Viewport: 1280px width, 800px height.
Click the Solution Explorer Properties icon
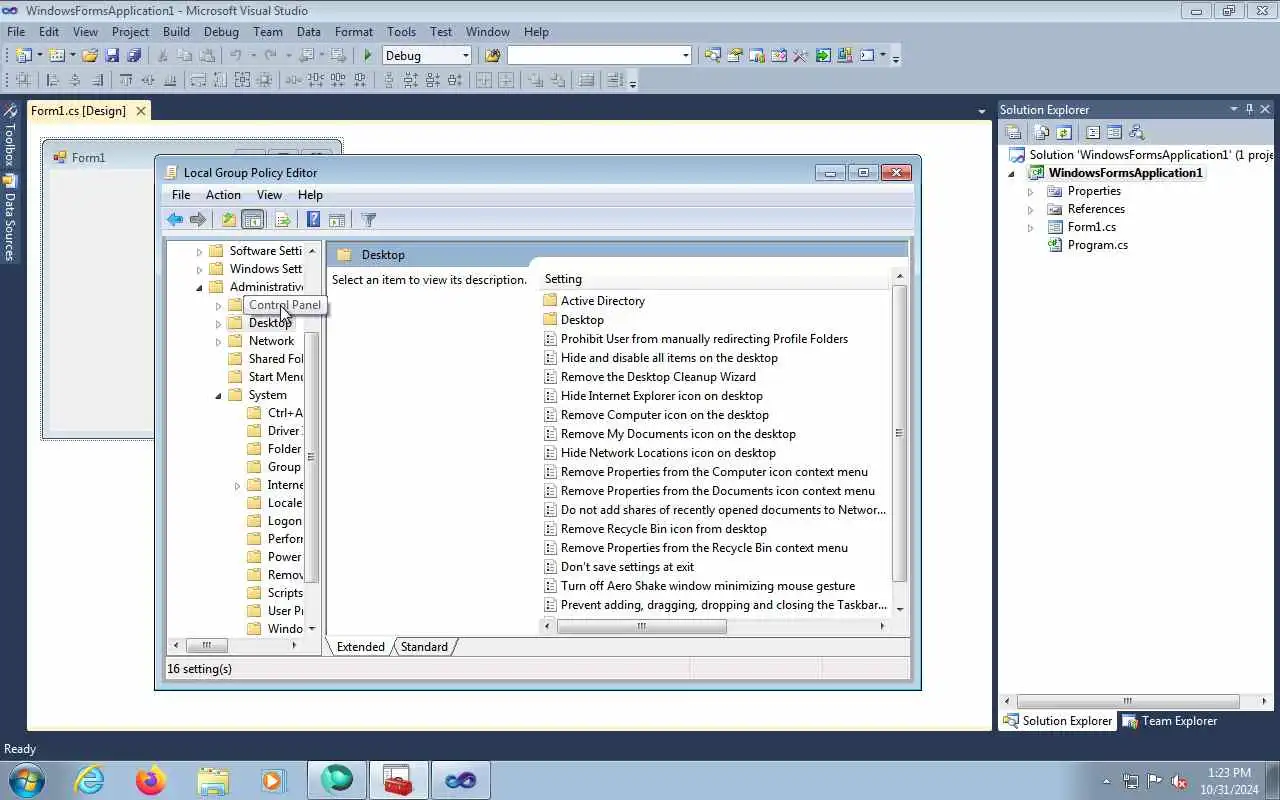click(x=1013, y=132)
